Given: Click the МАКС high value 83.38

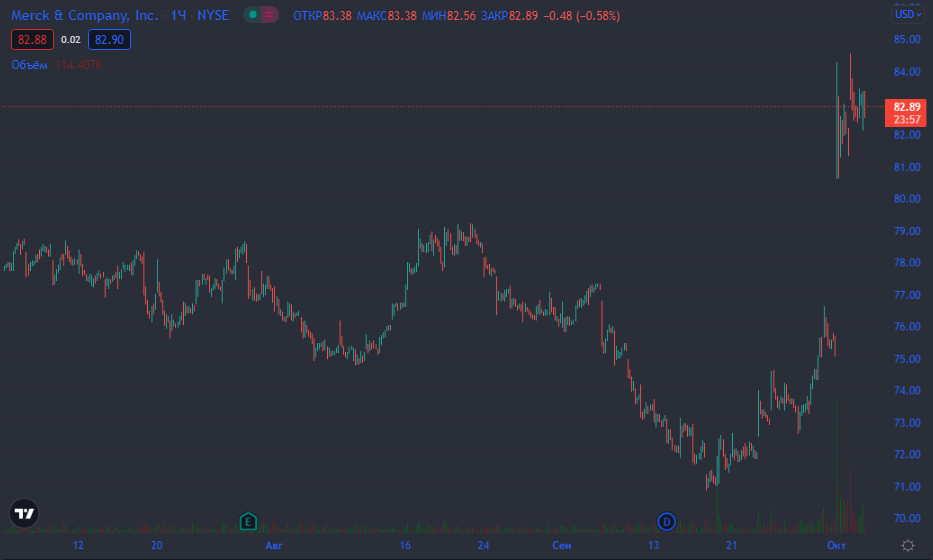Looking at the screenshot, I should [x=402, y=15].
